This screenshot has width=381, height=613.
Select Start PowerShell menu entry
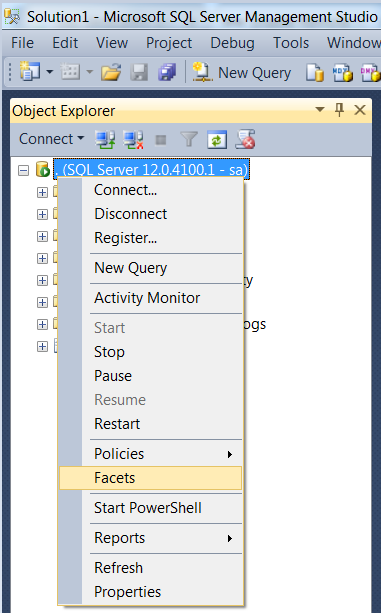(x=150, y=508)
